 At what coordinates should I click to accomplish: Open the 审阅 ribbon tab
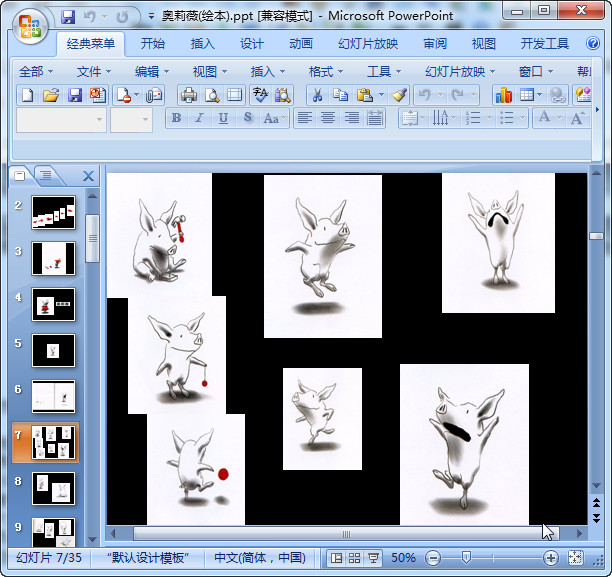(x=435, y=44)
